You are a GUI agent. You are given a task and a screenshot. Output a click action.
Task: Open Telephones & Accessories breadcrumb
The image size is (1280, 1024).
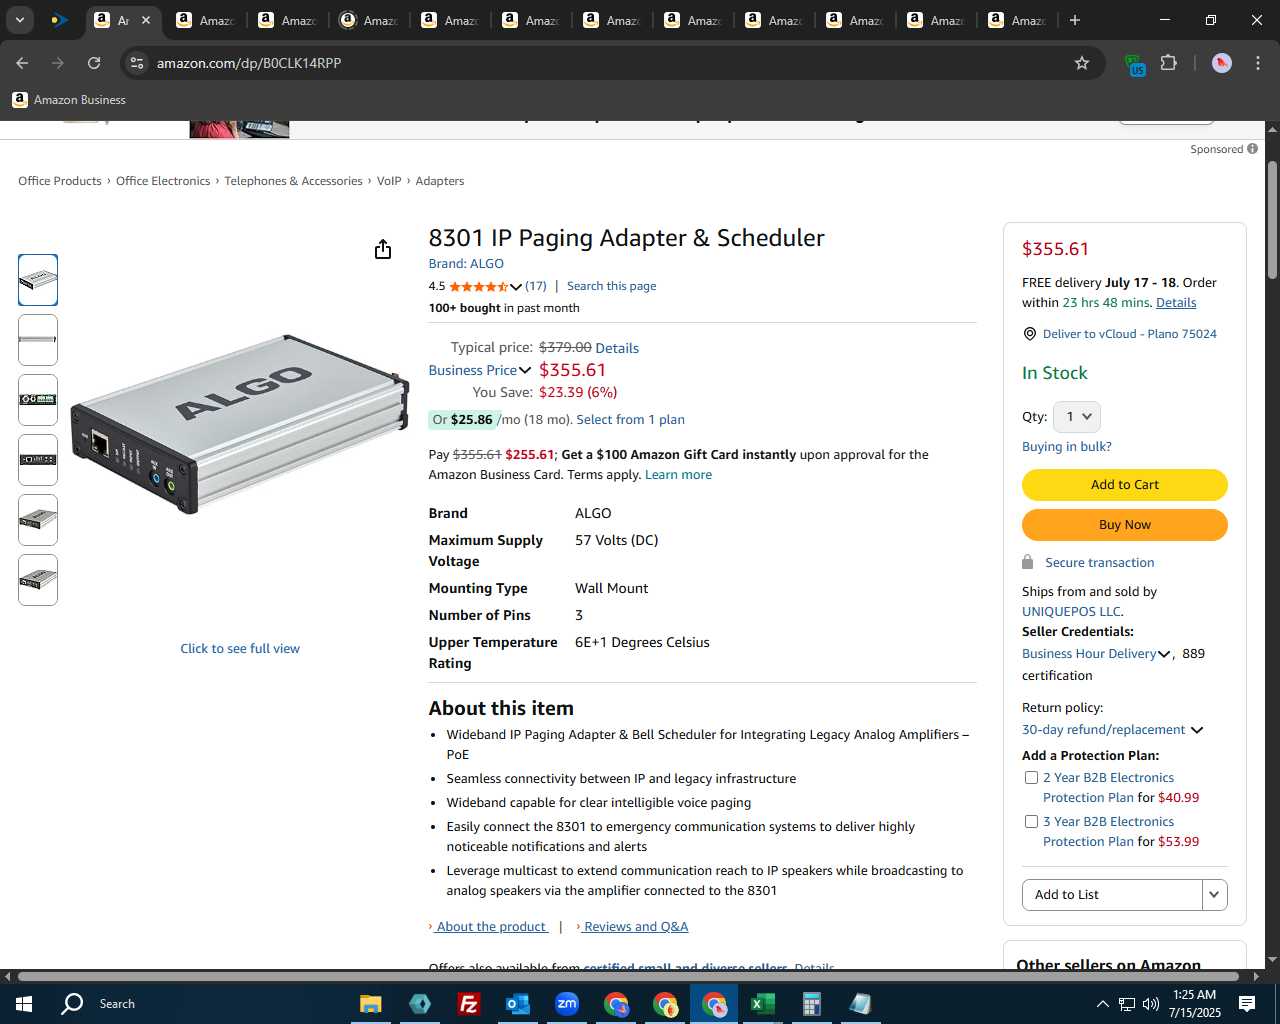click(x=293, y=181)
